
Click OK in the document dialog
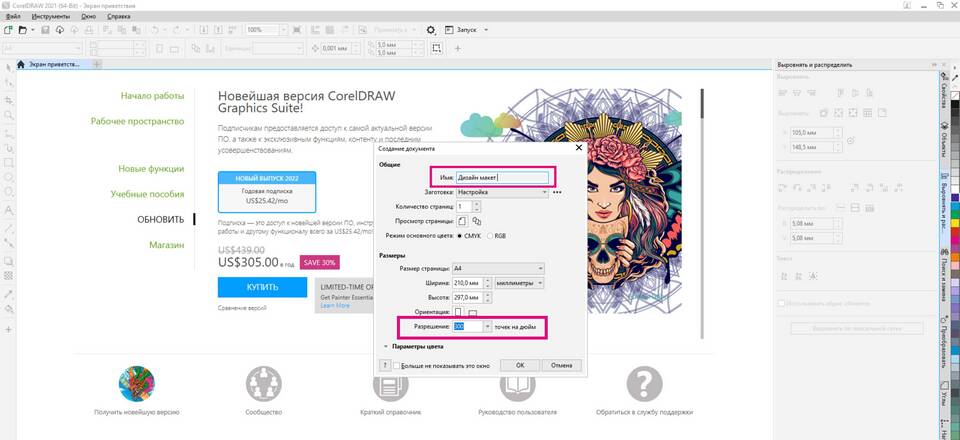pyautogui.click(x=519, y=365)
